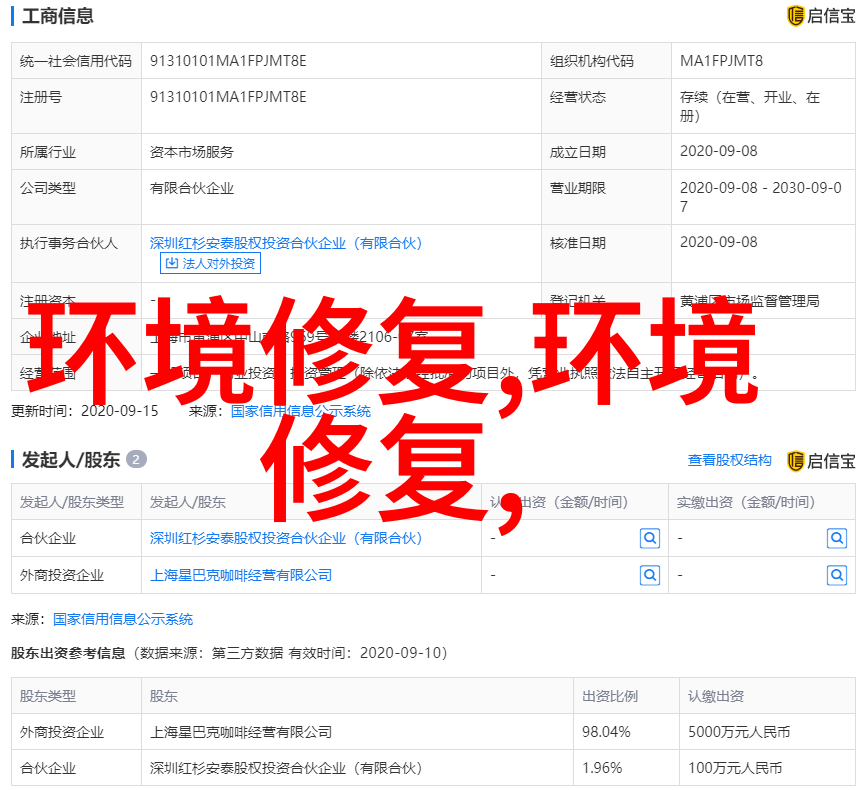The height and width of the screenshot is (790, 867).
Task: Open 法人对外投资 button under executive partner
Action: 210,263
